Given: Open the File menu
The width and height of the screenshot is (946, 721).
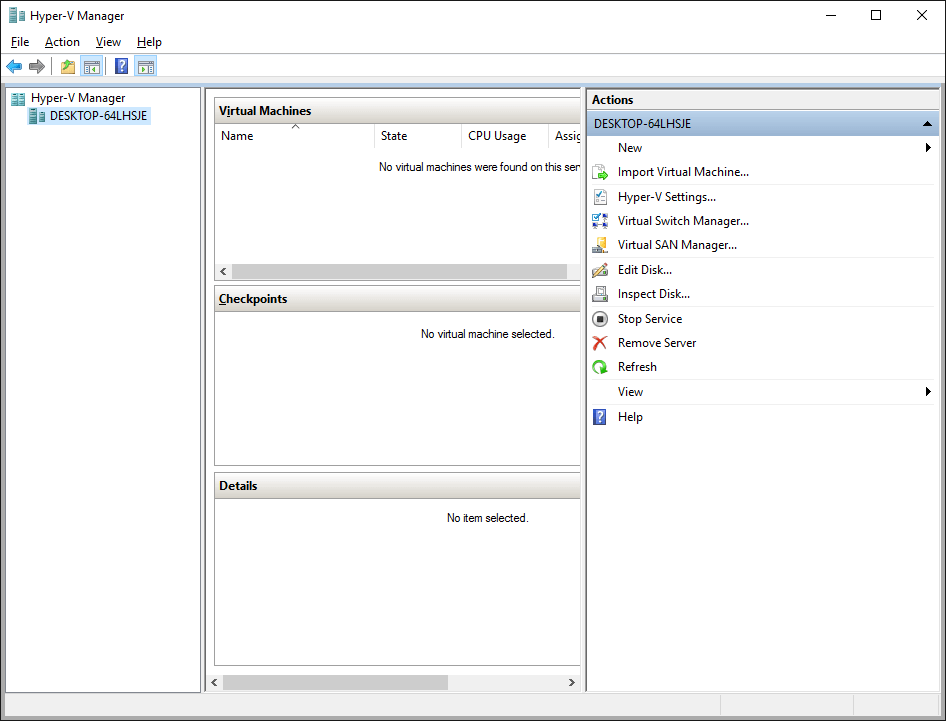Looking at the screenshot, I should [20, 42].
